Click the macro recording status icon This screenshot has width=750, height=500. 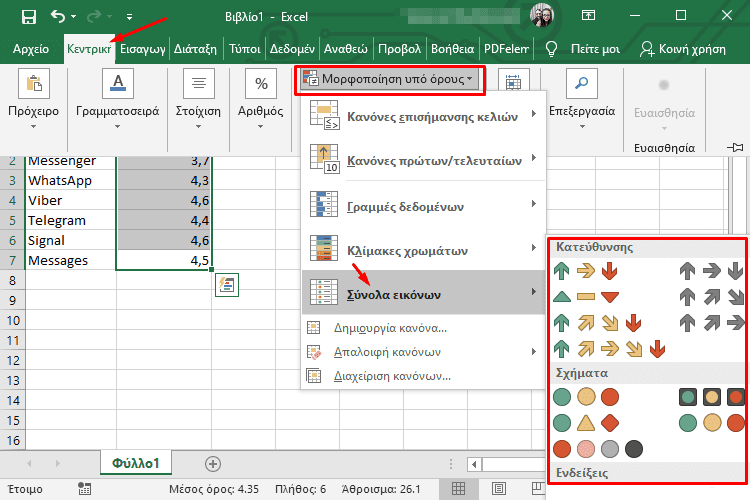tap(85, 489)
